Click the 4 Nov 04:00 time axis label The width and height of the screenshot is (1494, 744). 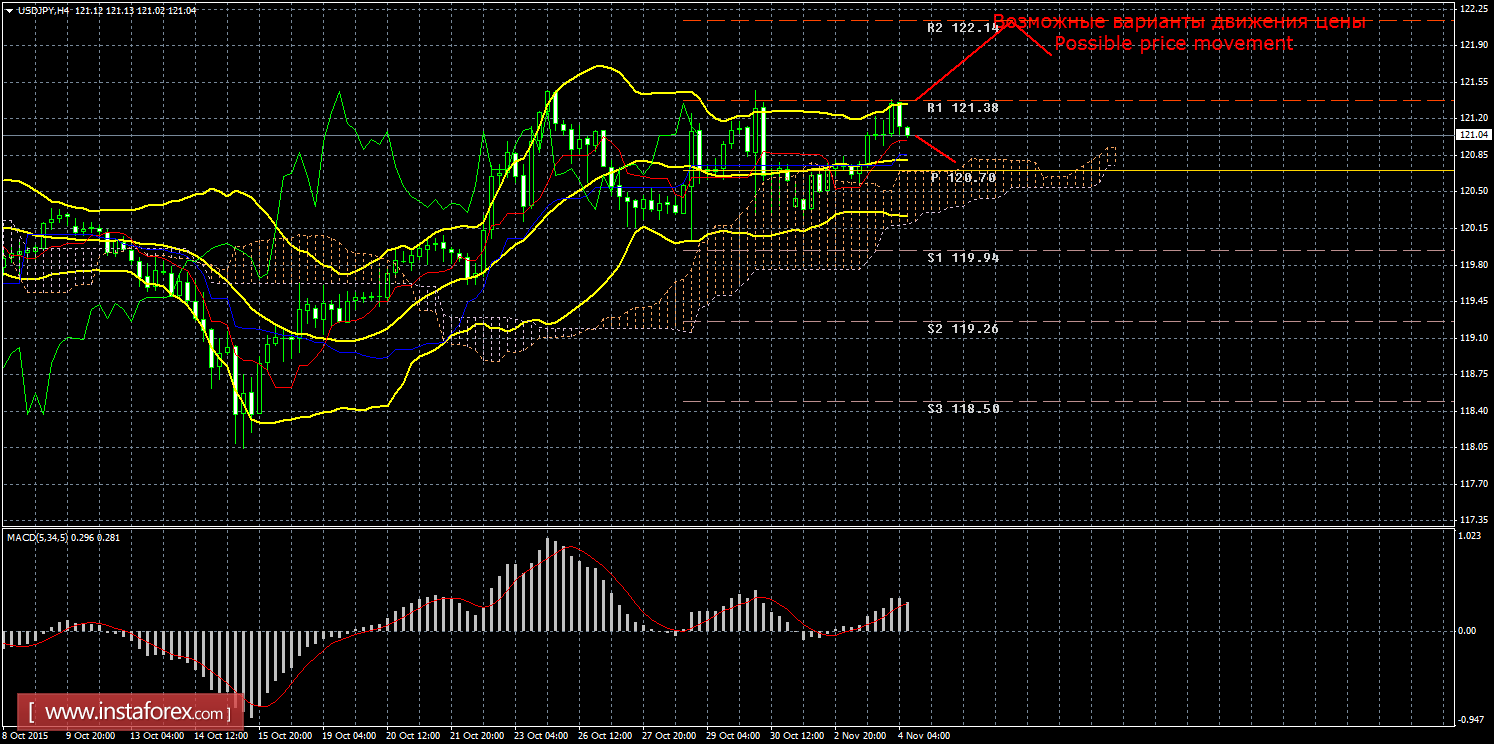coord(925,736)
